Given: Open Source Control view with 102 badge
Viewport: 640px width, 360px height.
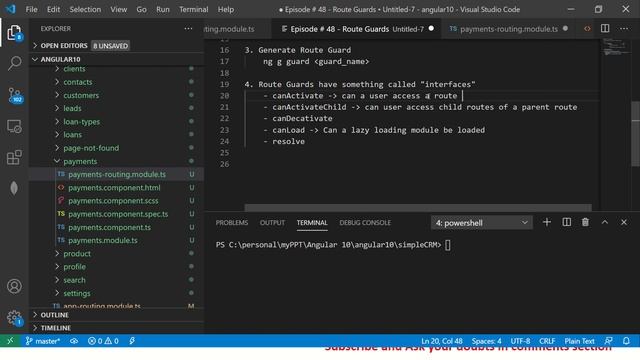Looking at the screenshot, I should [15, 95].
